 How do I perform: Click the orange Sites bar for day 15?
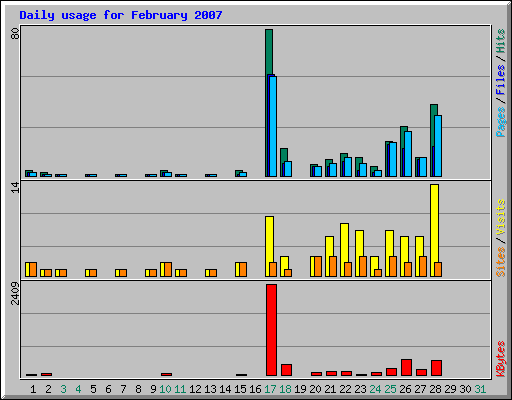[243, 269]
